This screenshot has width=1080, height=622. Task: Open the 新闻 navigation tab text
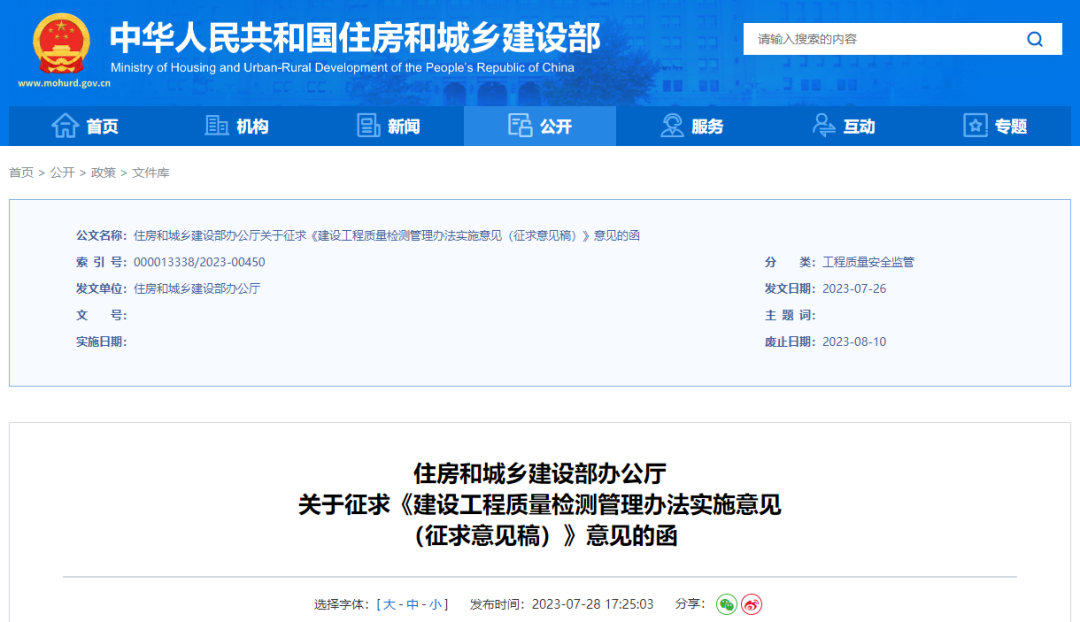[404, 127]
